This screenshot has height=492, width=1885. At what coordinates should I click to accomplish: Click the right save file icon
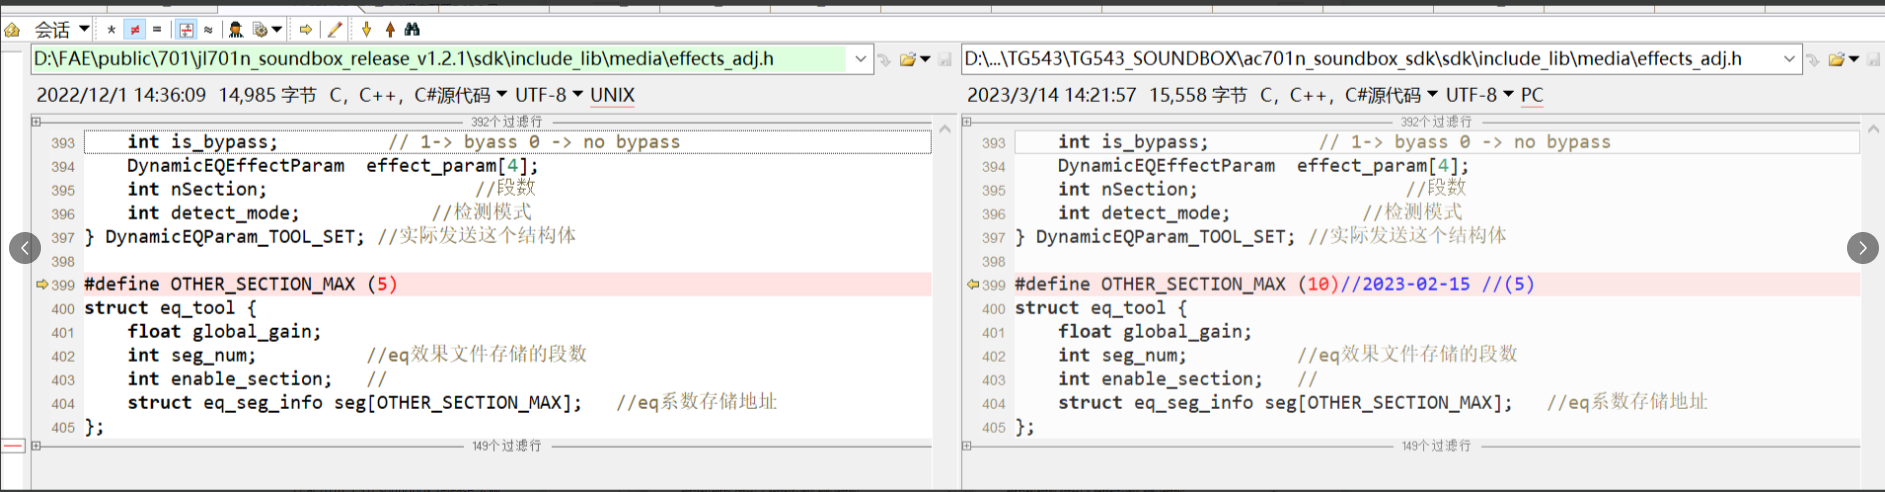(x=1874, y=60)
